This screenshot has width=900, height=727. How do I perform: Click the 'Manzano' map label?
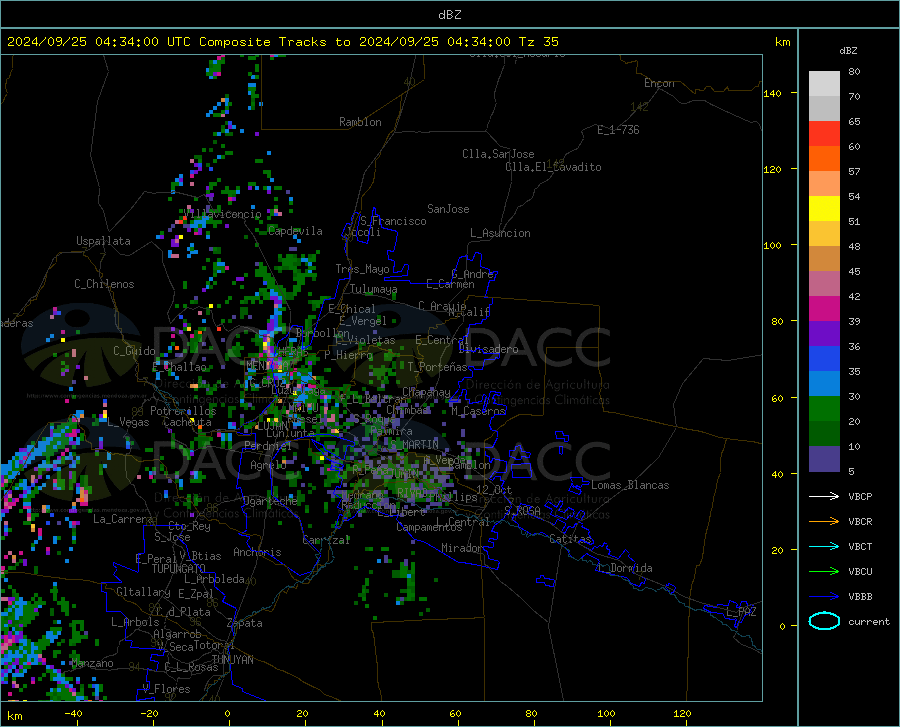(x=92, y=663)
